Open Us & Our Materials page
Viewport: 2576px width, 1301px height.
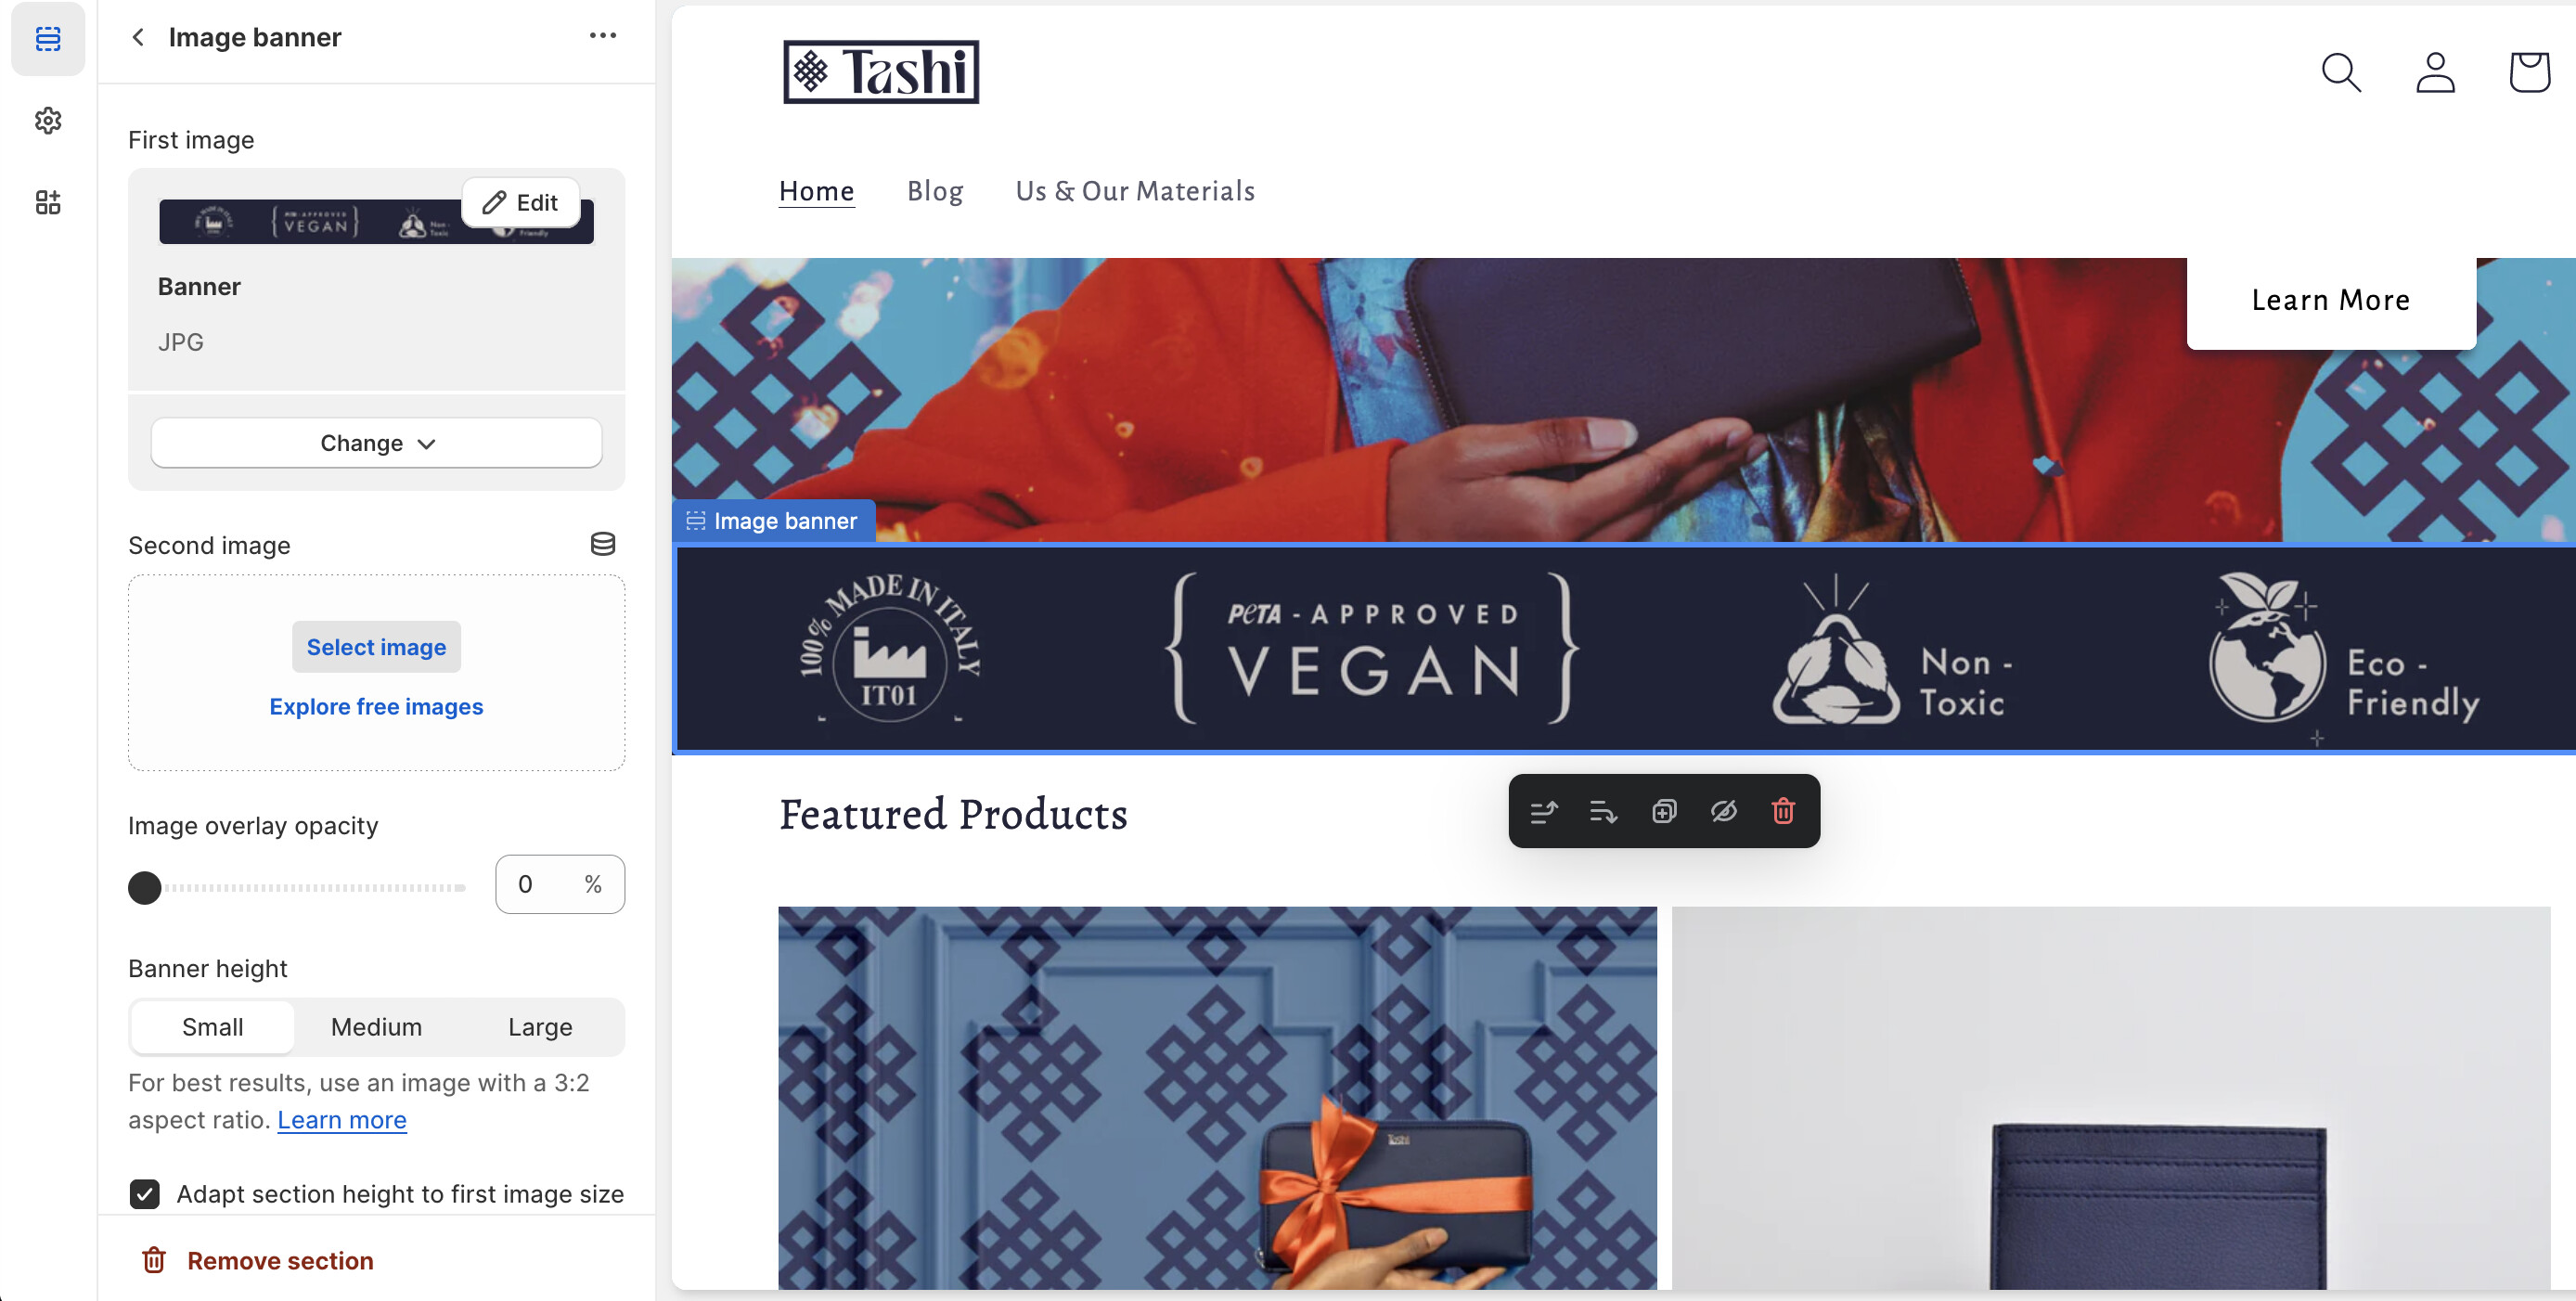coord(1135,191)
